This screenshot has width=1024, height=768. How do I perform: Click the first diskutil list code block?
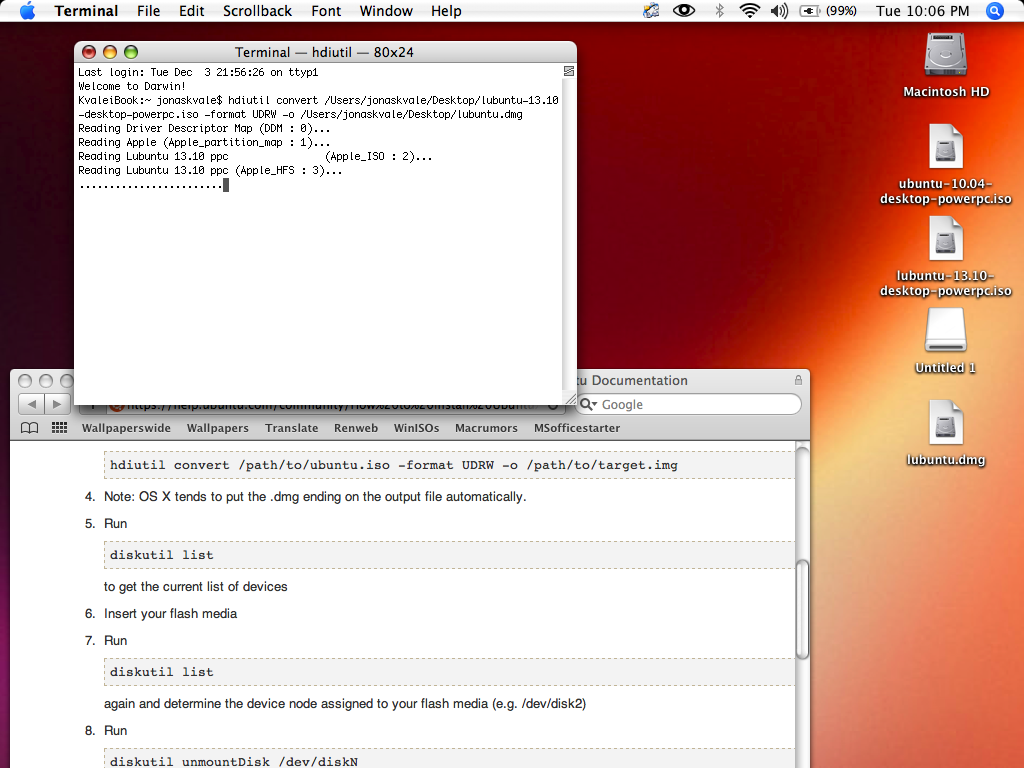[x=449, y=554]
